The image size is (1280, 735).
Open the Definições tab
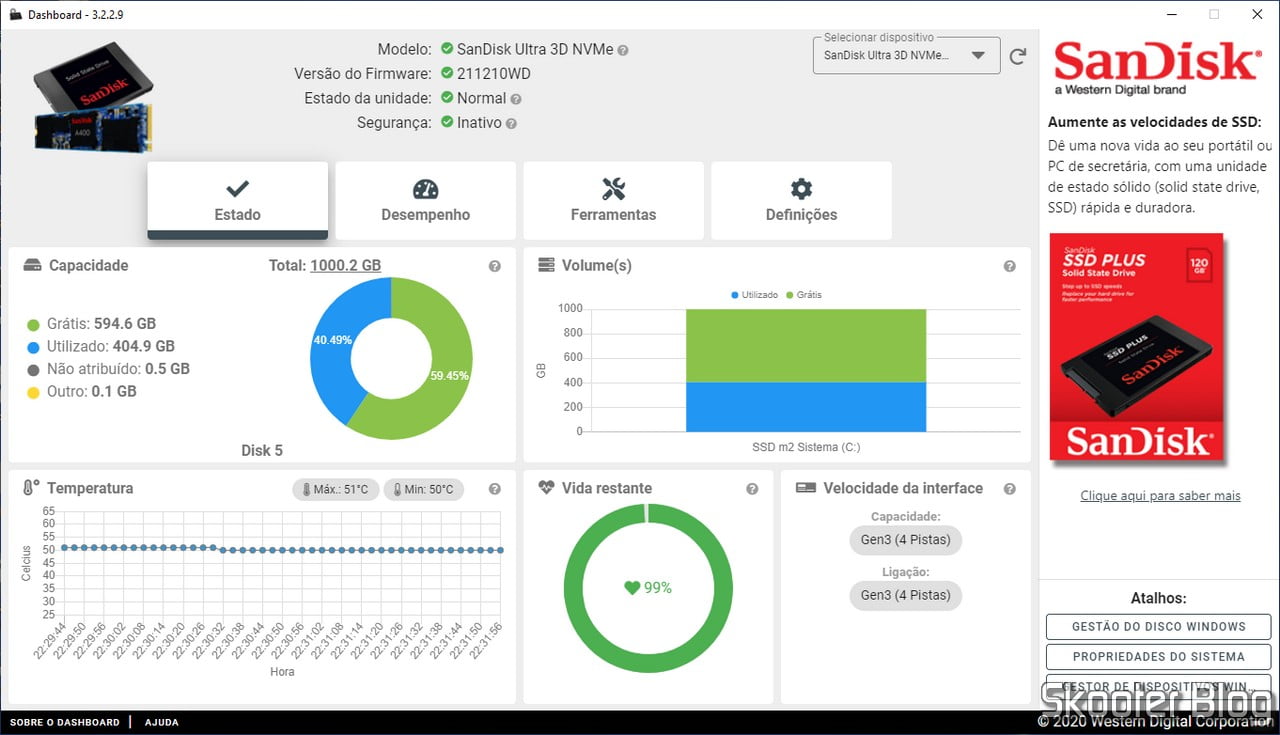801,200
